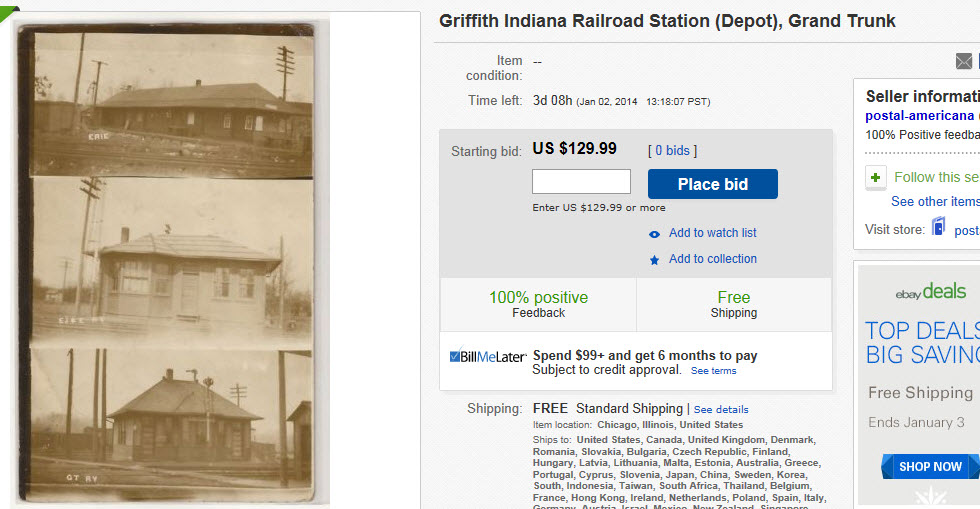
Task: Click in the bid amount field
Action: (x=581, y=182)
